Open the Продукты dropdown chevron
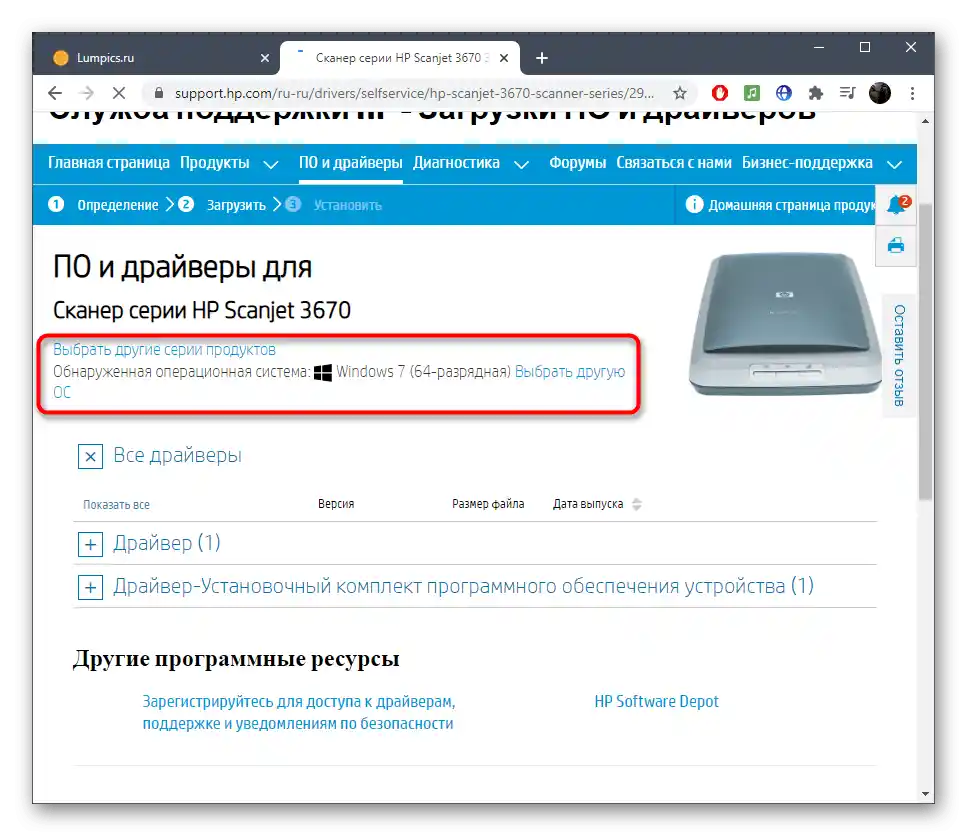This screenshot has height=836, width=967. pos(271,164)
